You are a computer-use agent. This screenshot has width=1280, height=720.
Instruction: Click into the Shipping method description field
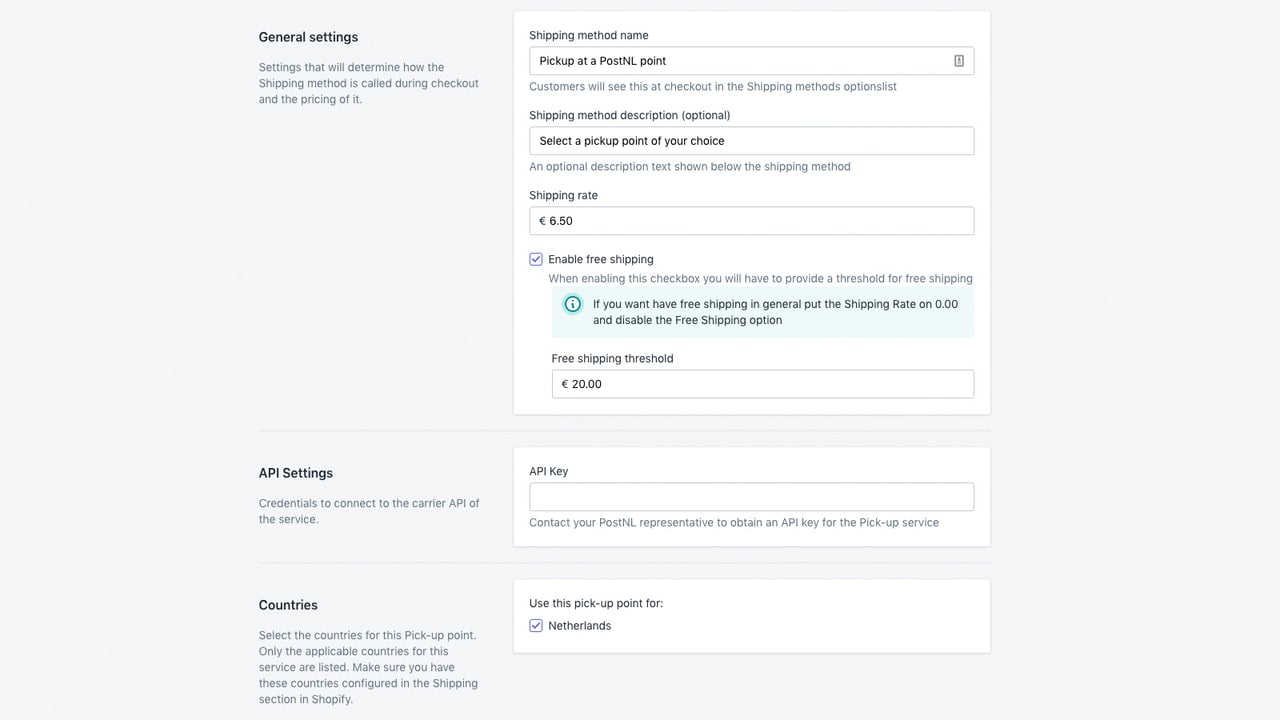point(751,141)
